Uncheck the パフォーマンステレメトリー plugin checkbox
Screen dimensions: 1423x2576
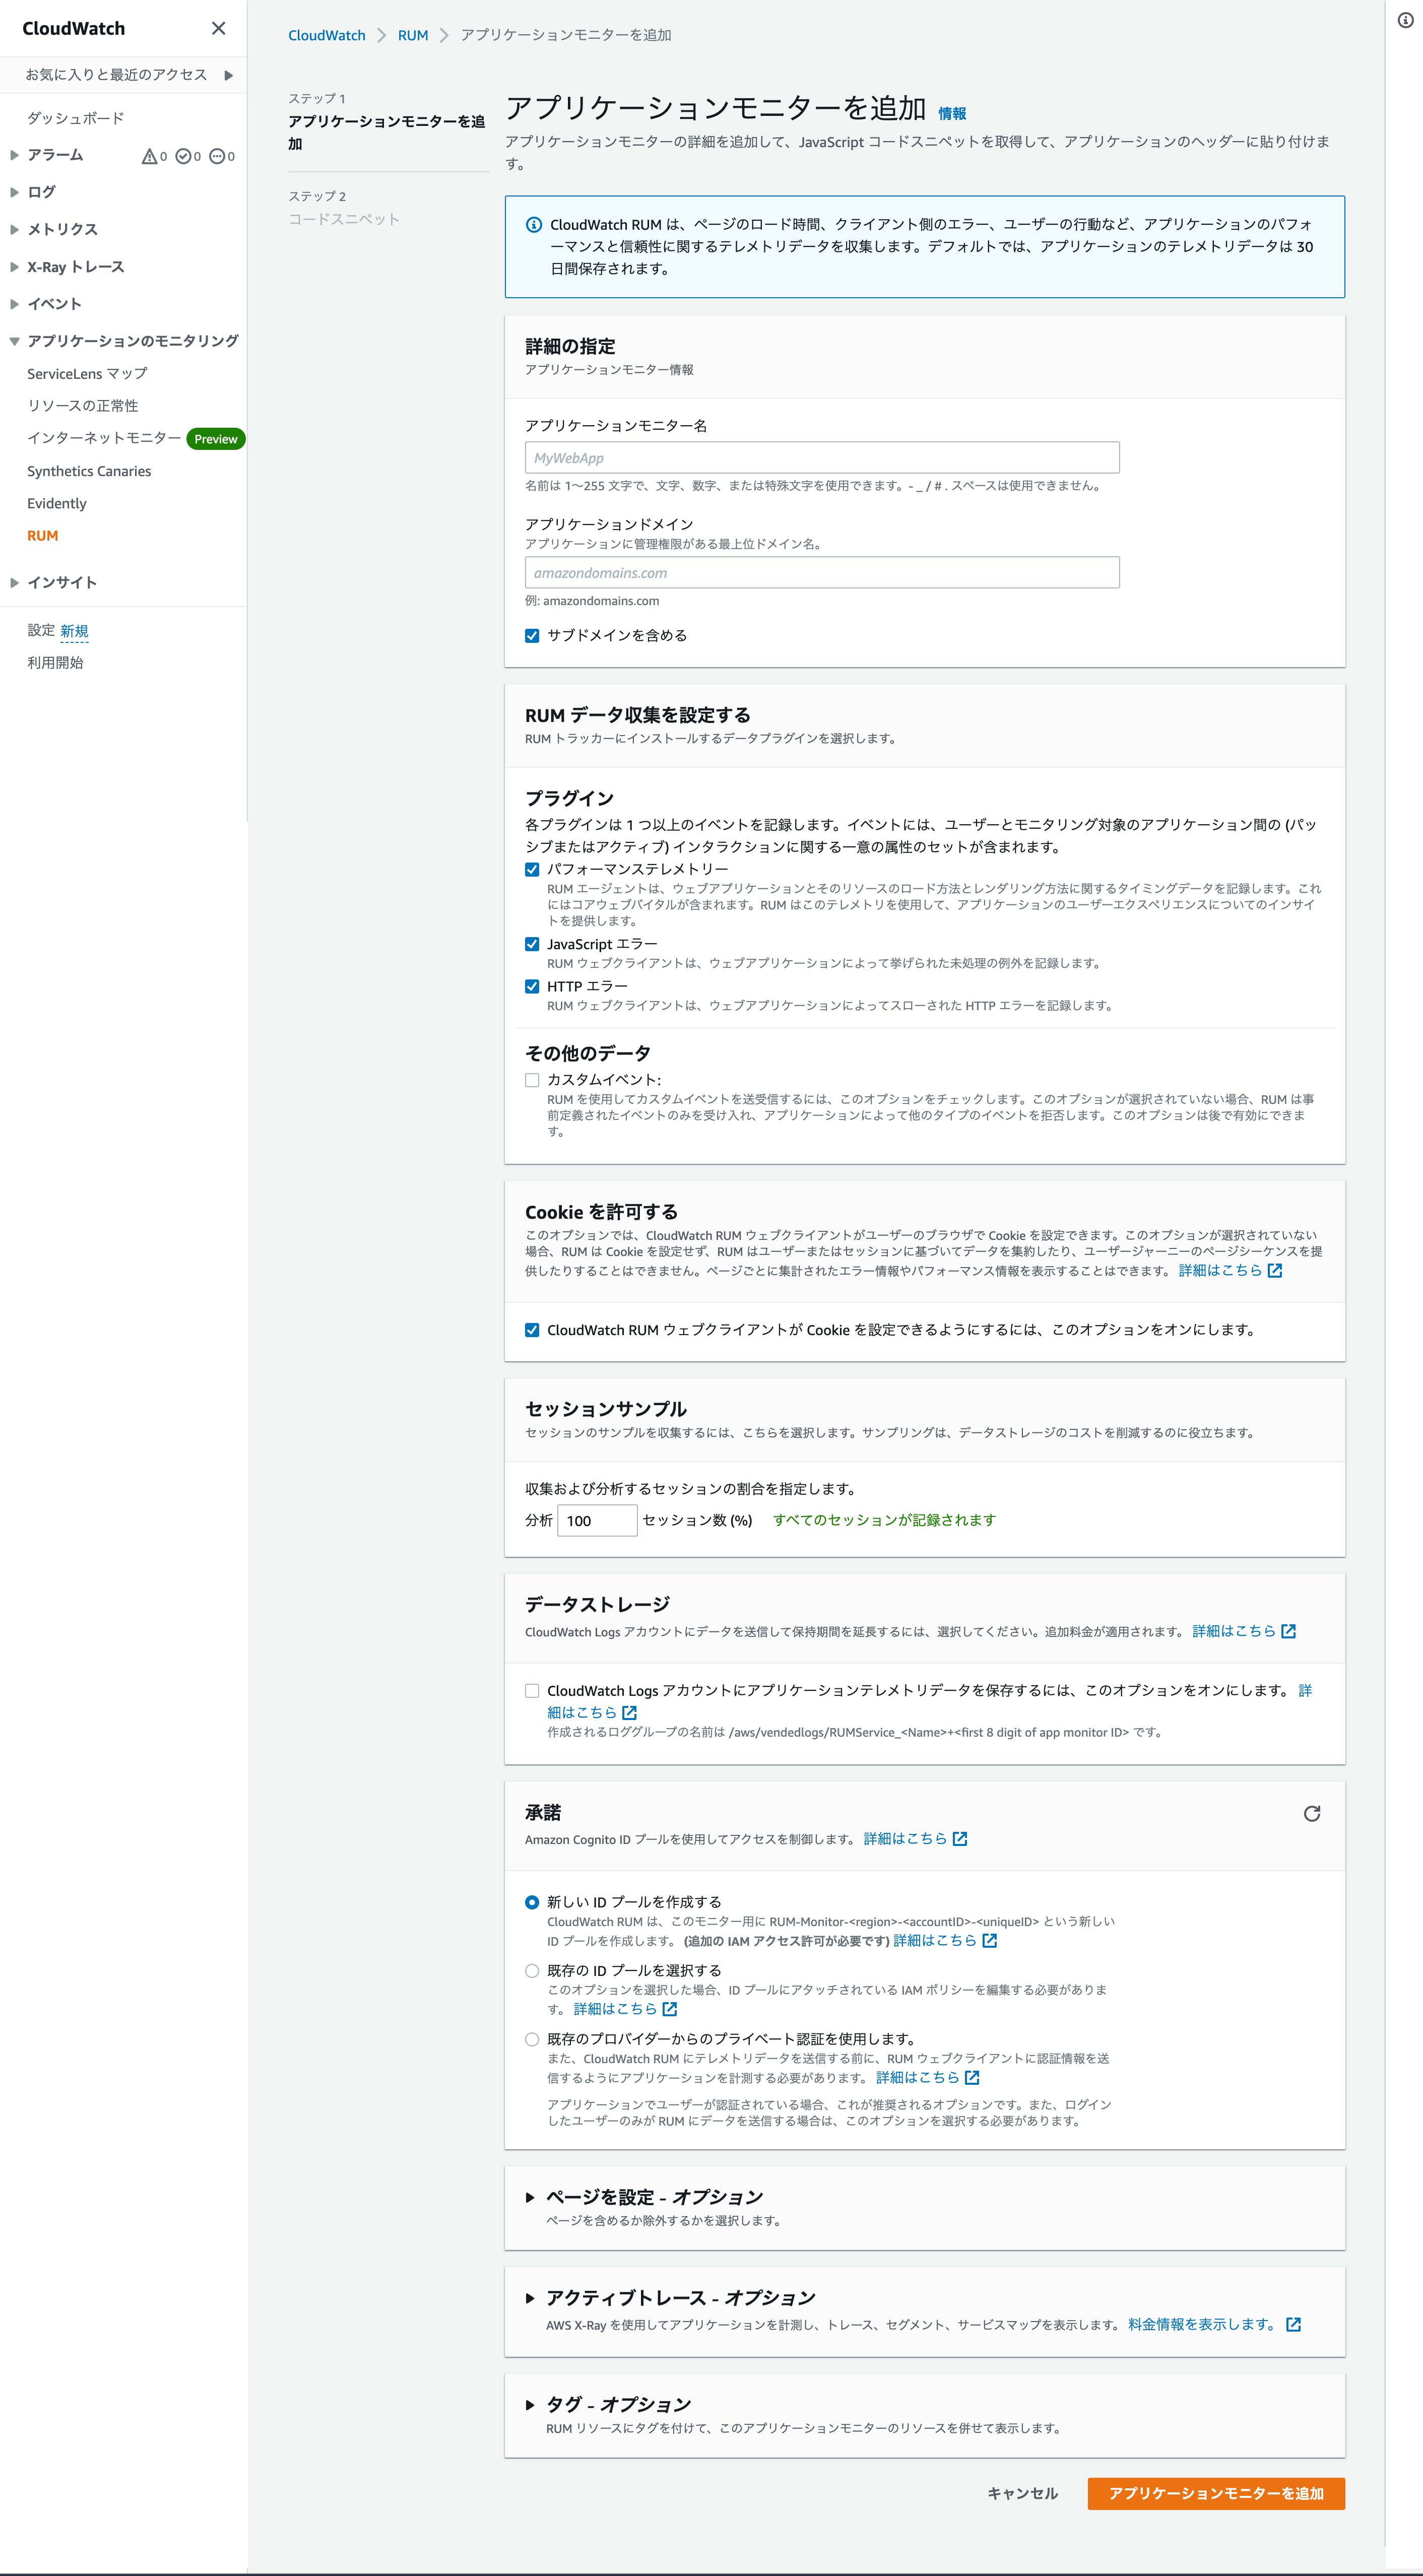(x=532, y=870)
